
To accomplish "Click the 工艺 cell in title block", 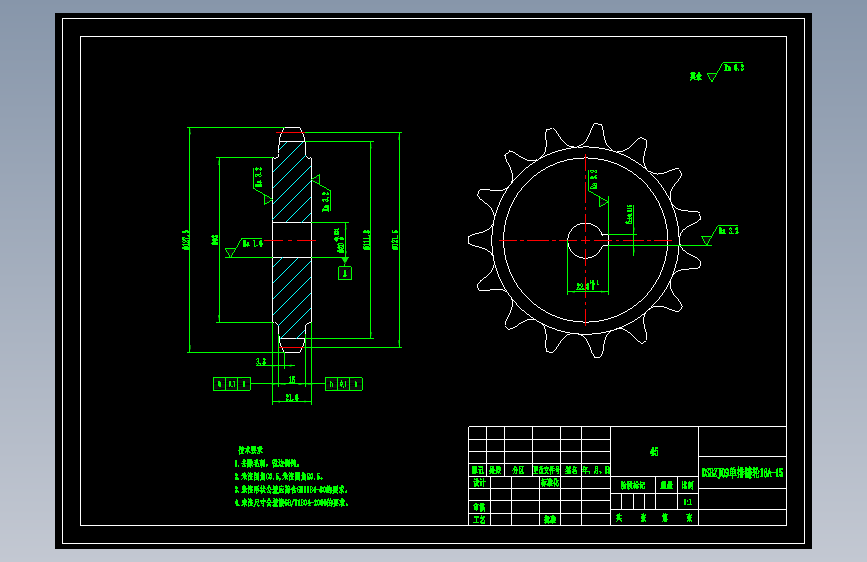I will click(x=479, y=519).
